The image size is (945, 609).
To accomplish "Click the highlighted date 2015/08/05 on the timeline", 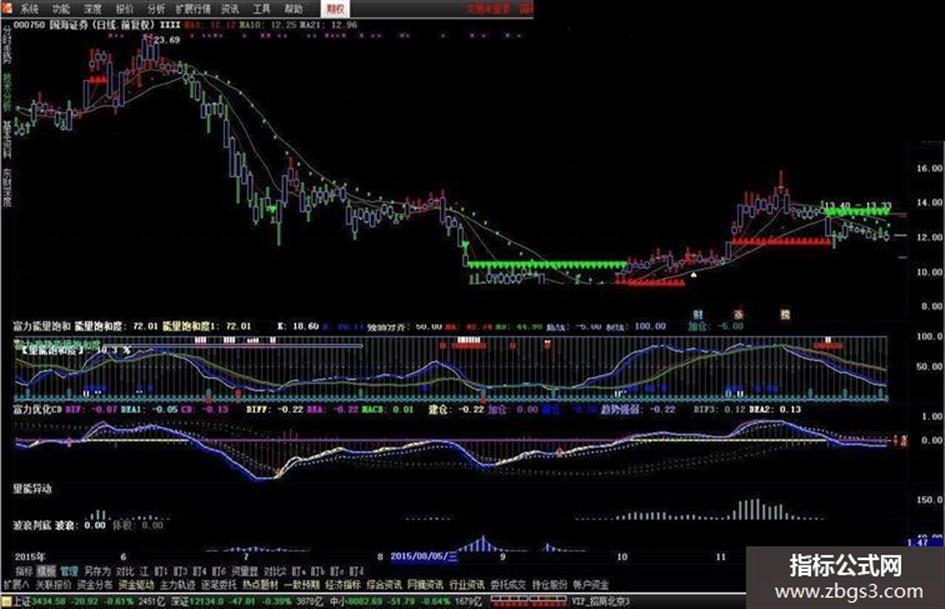I will pos(424,556).
